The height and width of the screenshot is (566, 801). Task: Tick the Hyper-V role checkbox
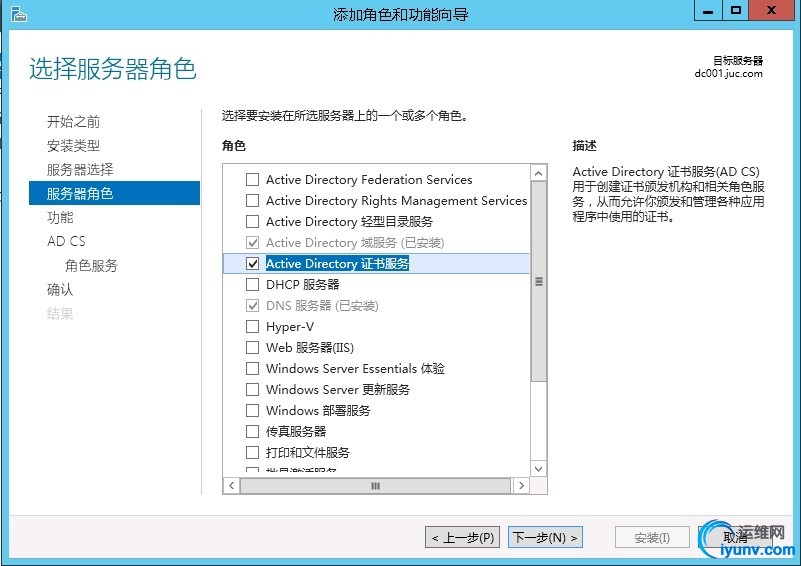pyautogui.click(x=252, y=326)
